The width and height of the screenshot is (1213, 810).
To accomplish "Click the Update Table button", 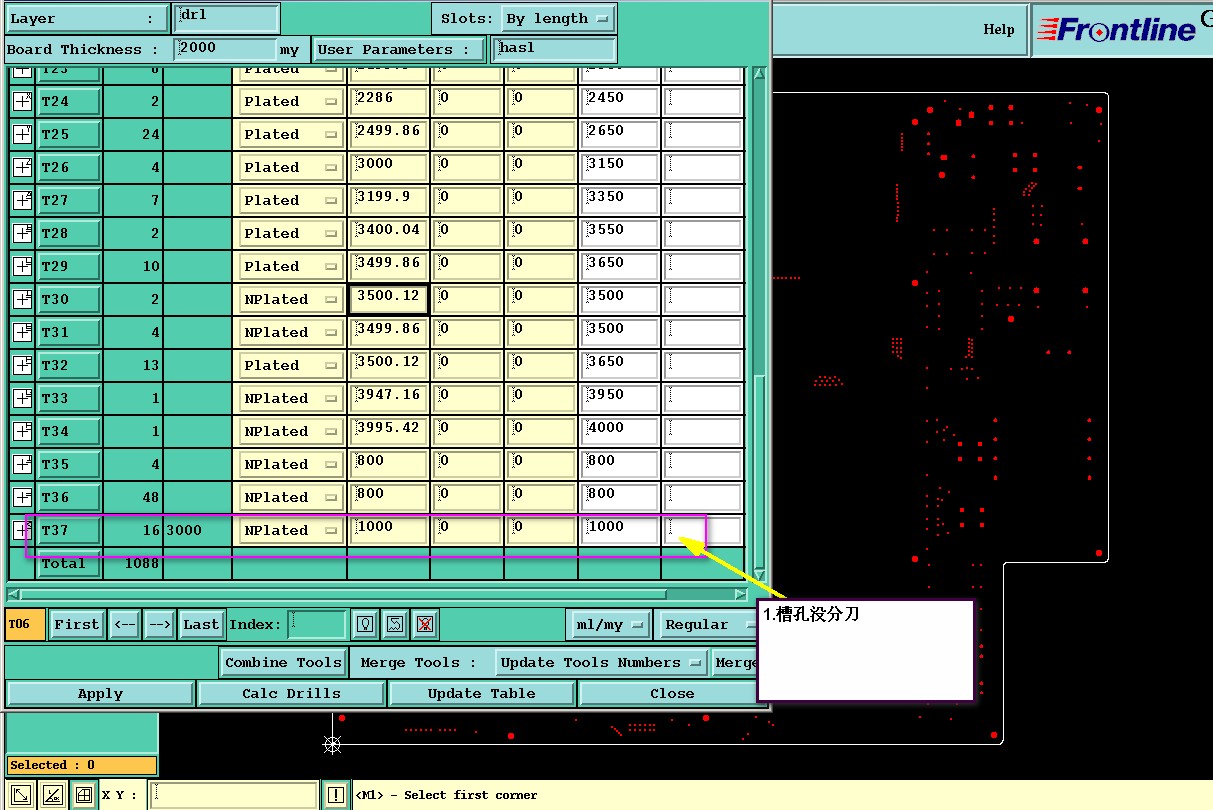I will (481, 694).
